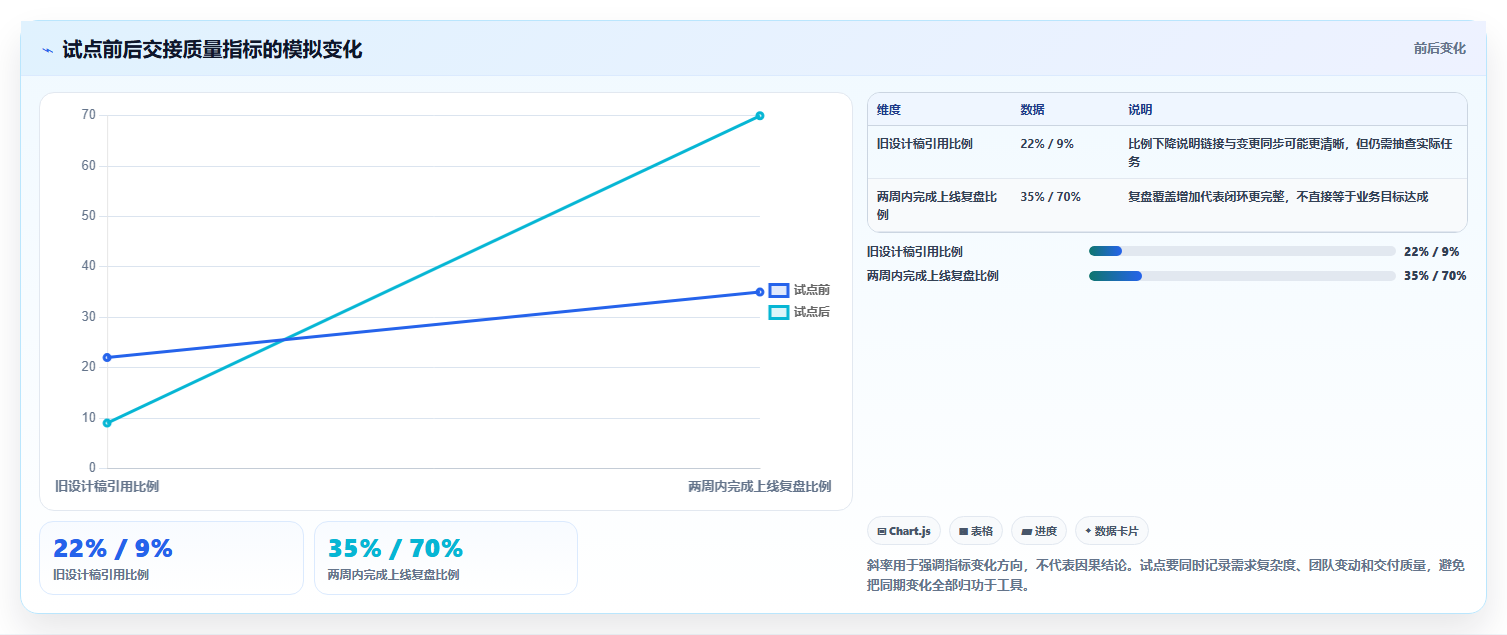1507x635 pixels.
Task: Click the 35% / 70% progress bar
Action: 1242,276
